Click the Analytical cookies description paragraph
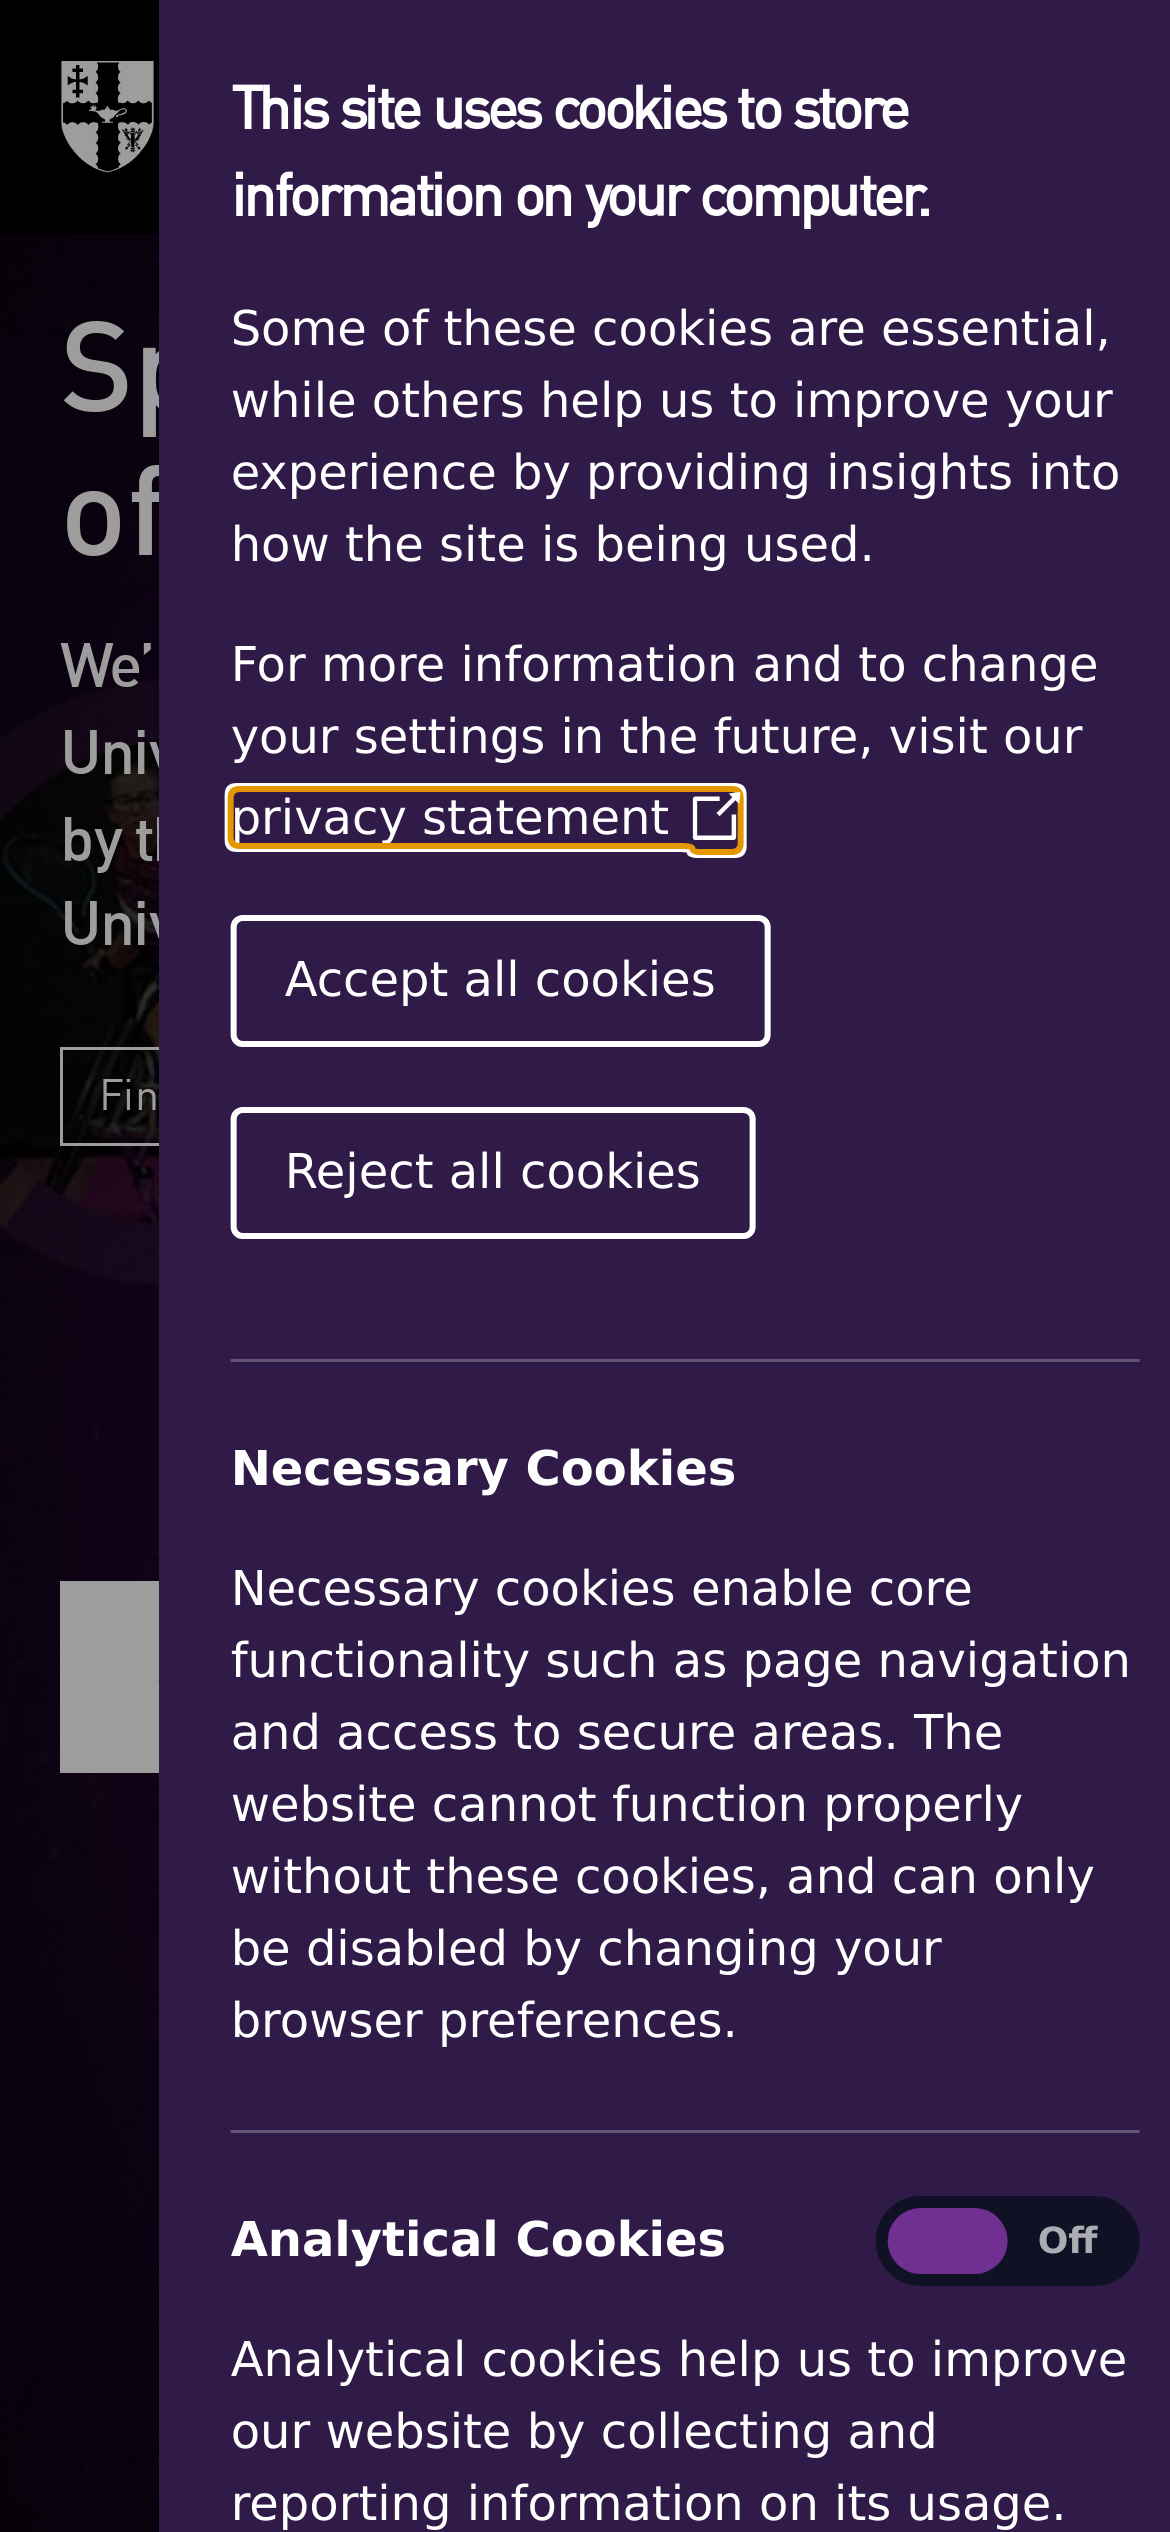This screenshot has height=2532, width=1170. point(679,2431)
